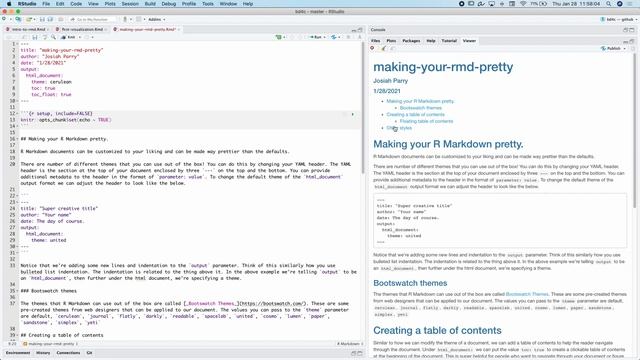Open the History tab at the bottom
This screenshot has width=640, height=360.
tap(43, 353)
